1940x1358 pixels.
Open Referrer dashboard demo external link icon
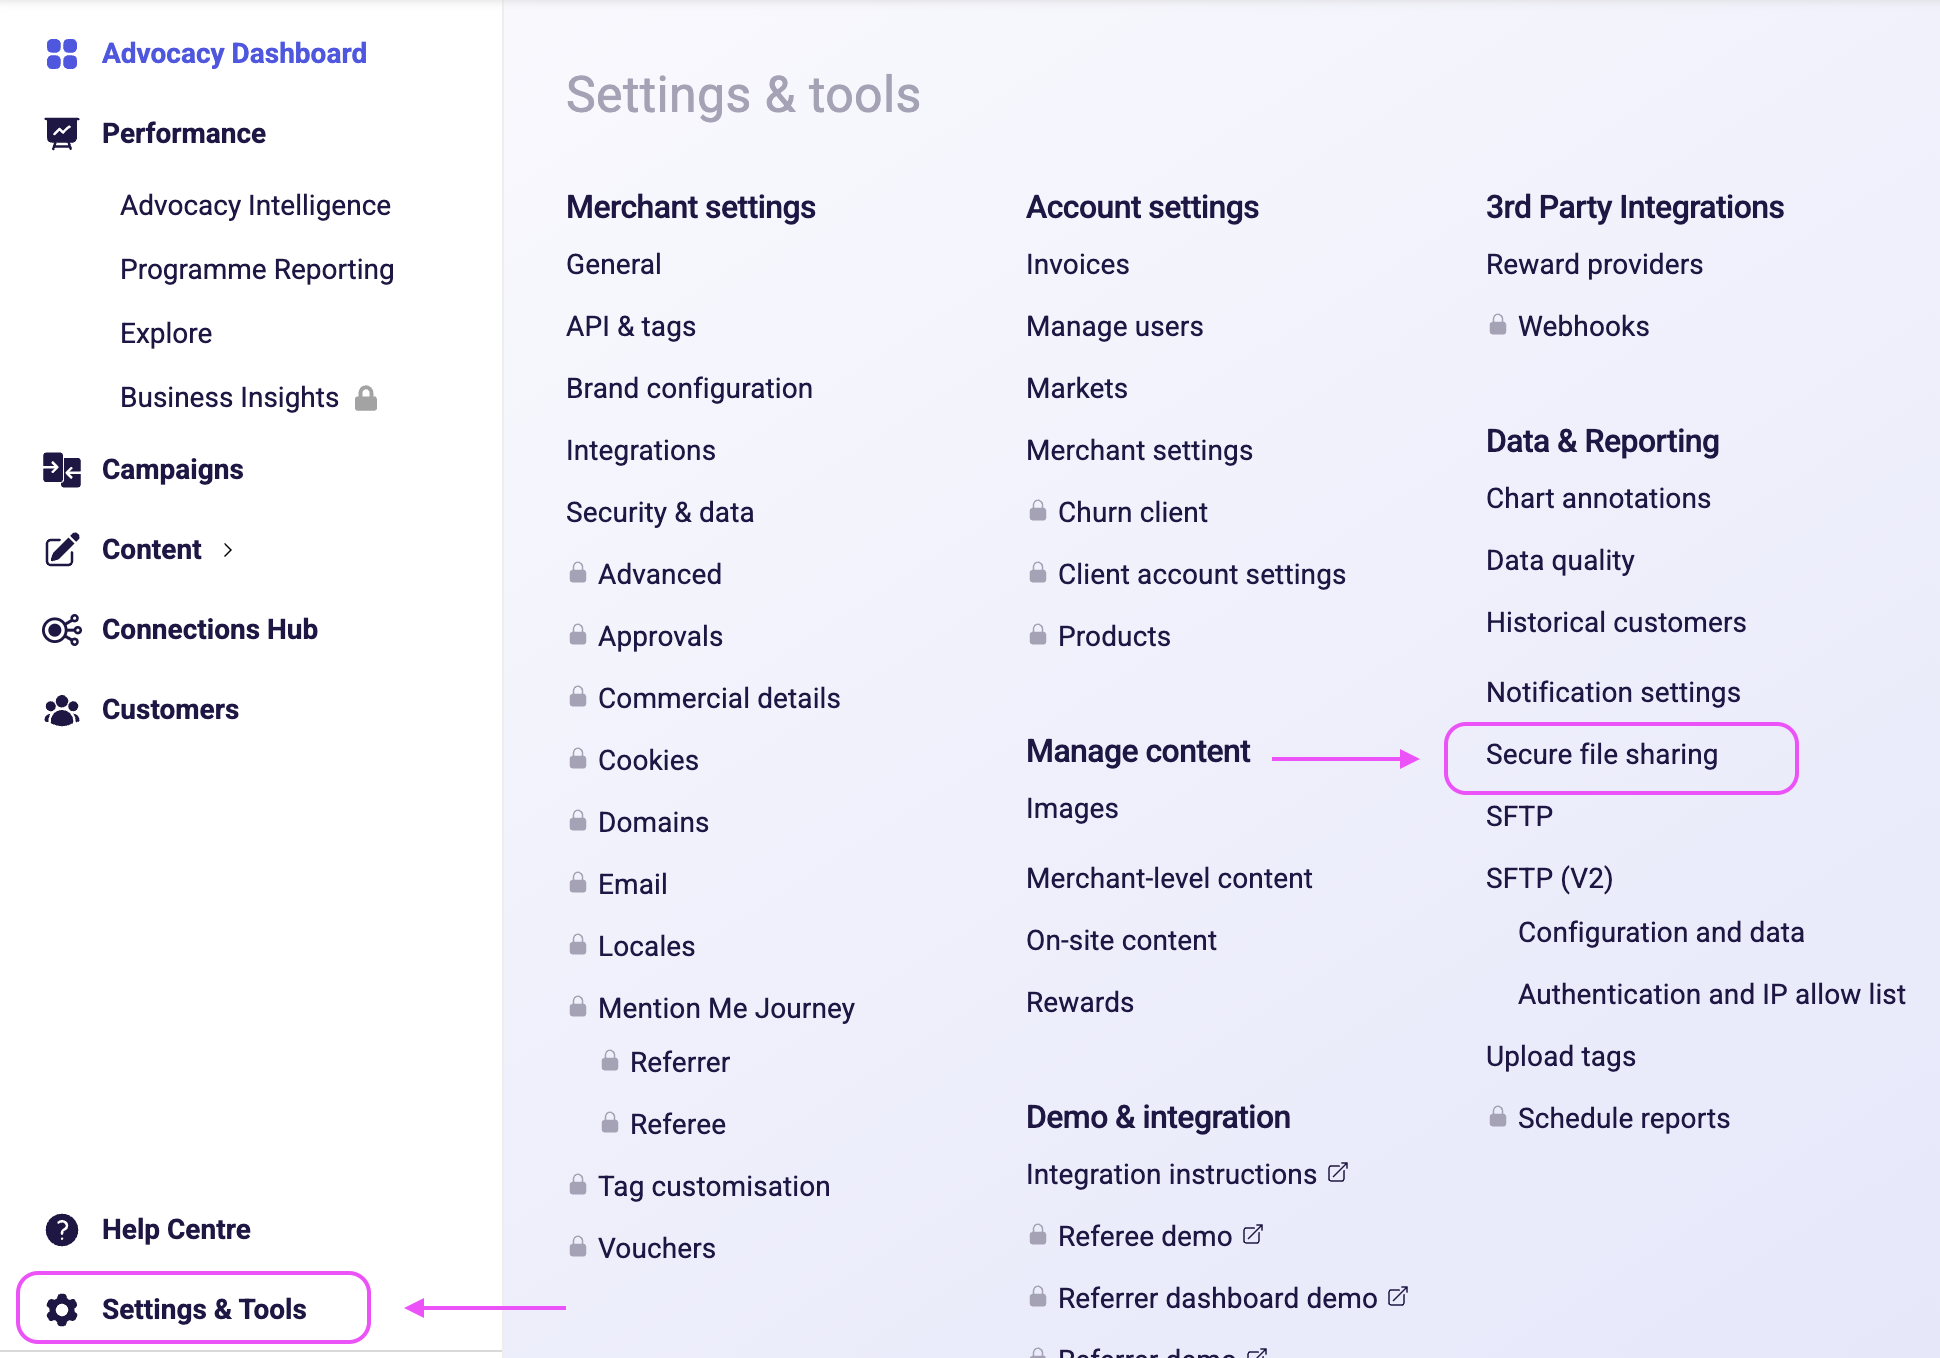(x=1399, y=1296)
